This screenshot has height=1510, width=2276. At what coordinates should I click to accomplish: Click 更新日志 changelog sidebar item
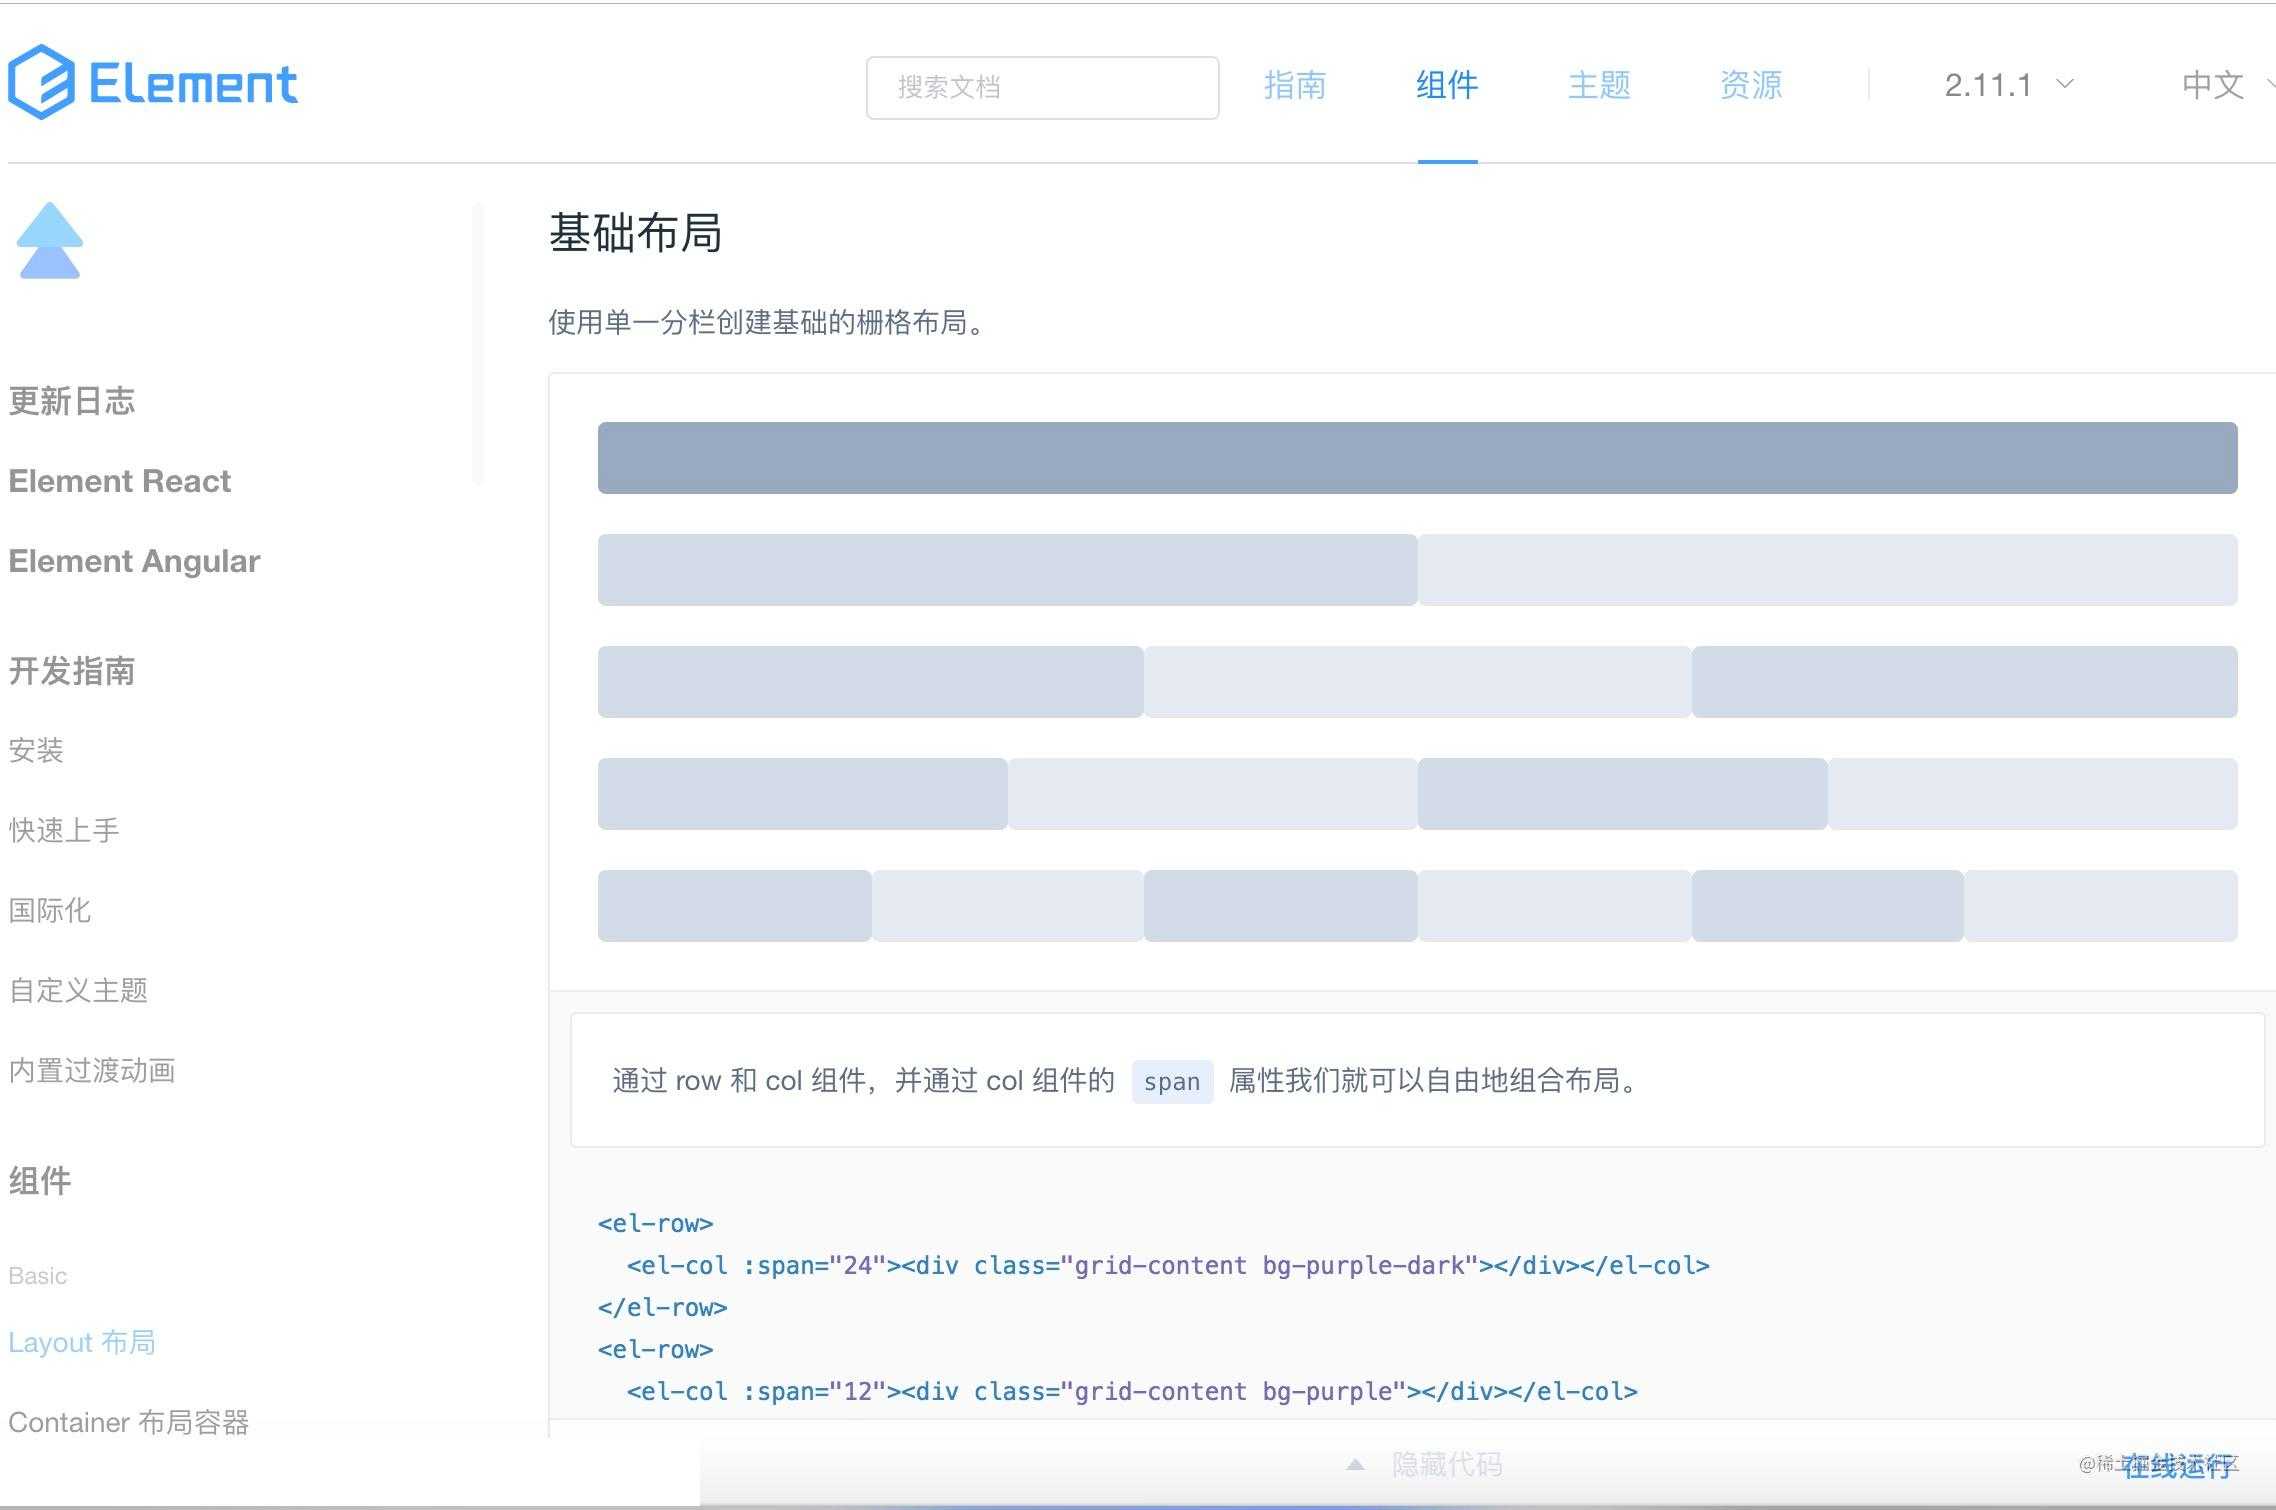[72, 399]
